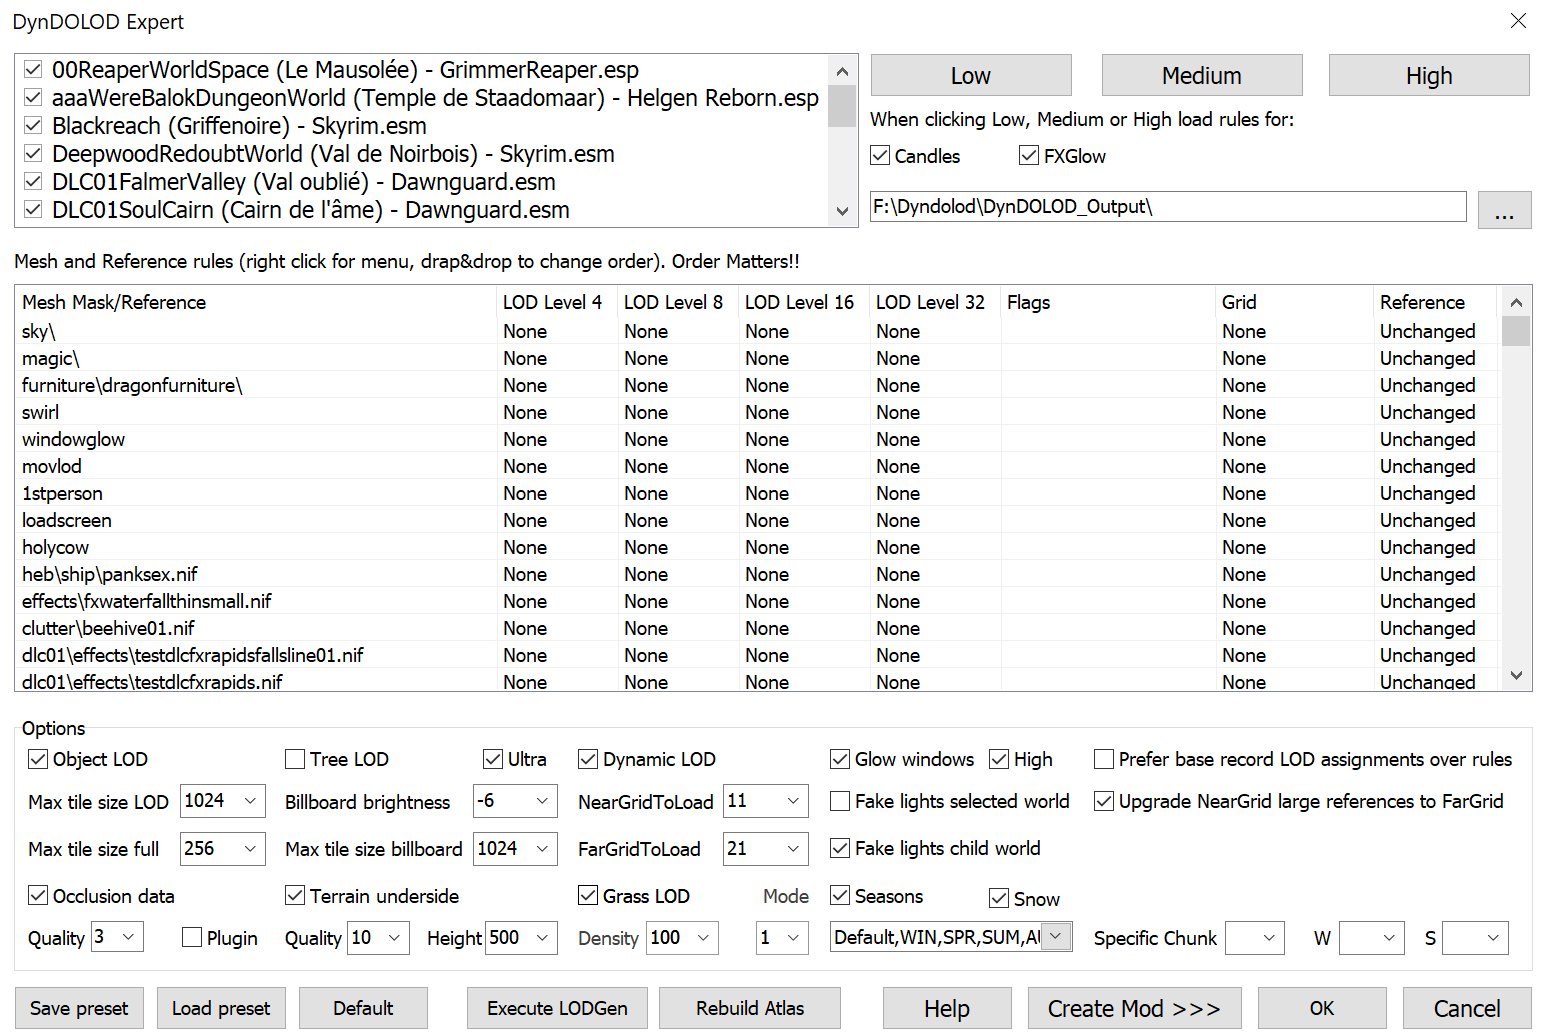Enable Fake lights selected world
This screenshot has width=1547, height=1034.
[x=840, y=801]
